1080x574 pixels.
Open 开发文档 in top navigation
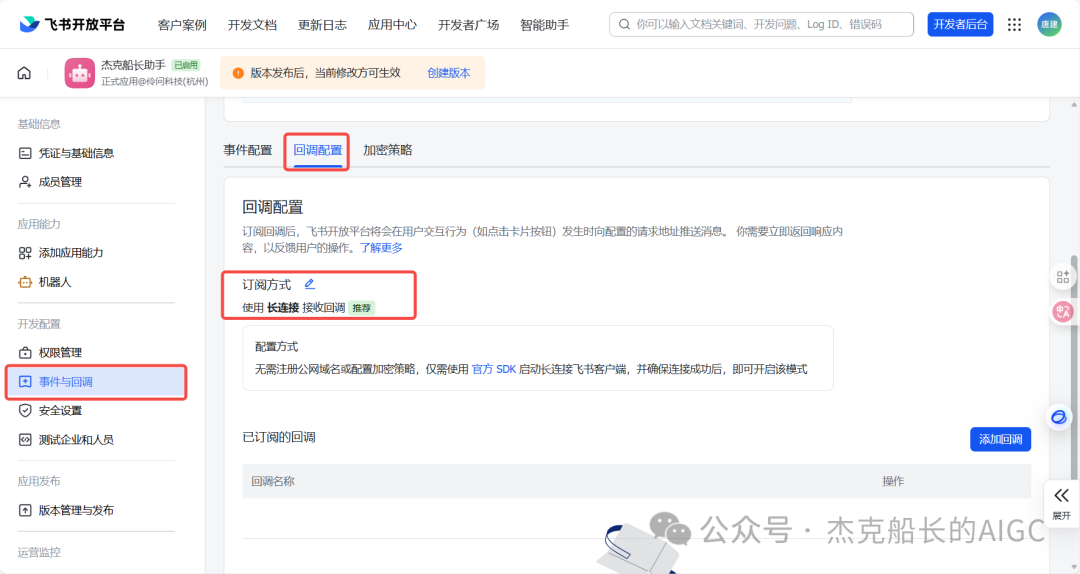pos(252,25)
